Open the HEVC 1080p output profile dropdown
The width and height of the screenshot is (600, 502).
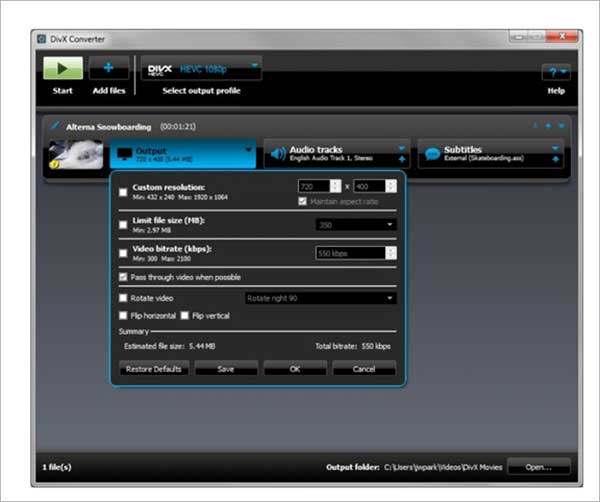254,65
